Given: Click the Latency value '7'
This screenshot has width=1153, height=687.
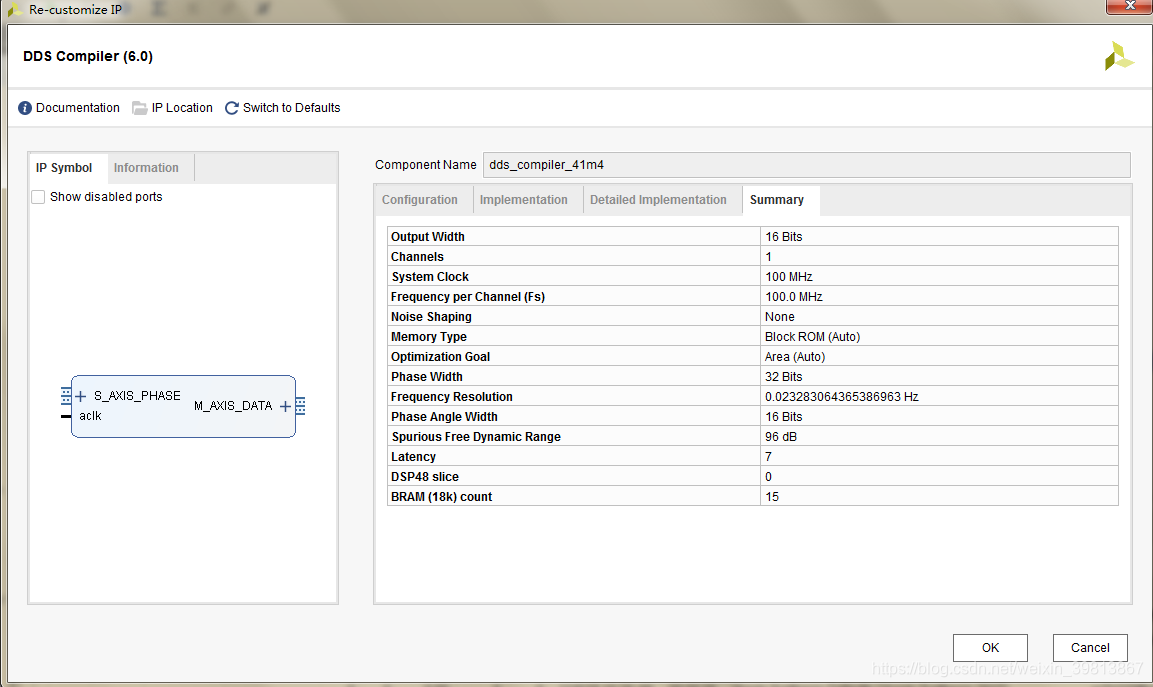Looking at the screenshot, I should (768, 457).
